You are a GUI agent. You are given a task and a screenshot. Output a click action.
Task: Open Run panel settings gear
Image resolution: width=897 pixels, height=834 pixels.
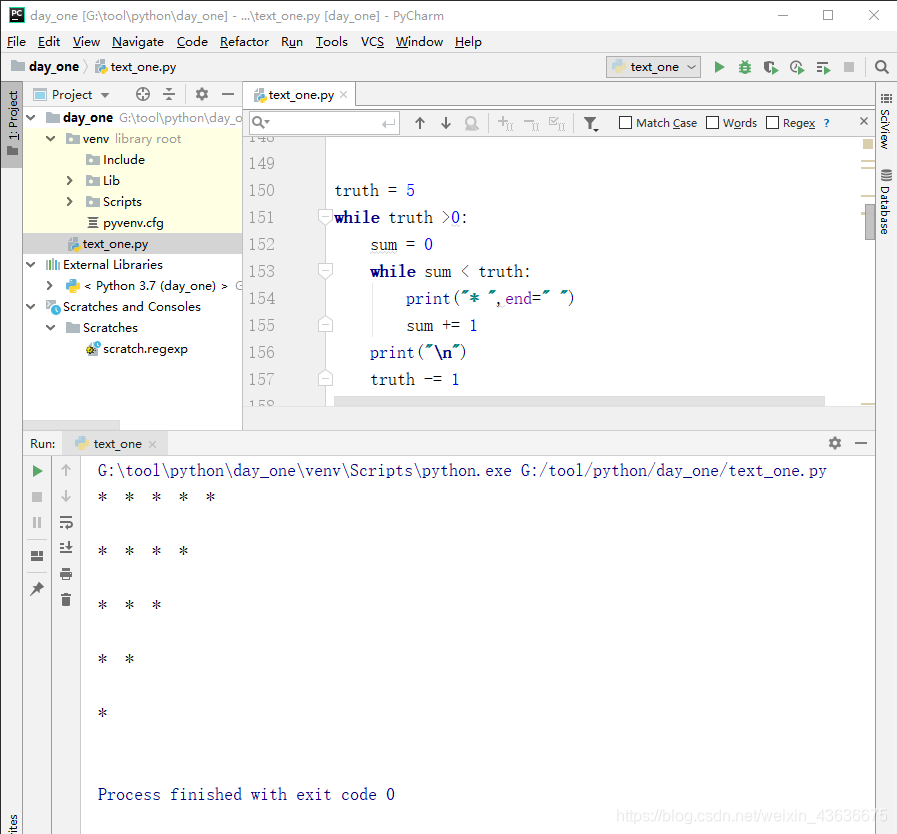pos(835,443)
